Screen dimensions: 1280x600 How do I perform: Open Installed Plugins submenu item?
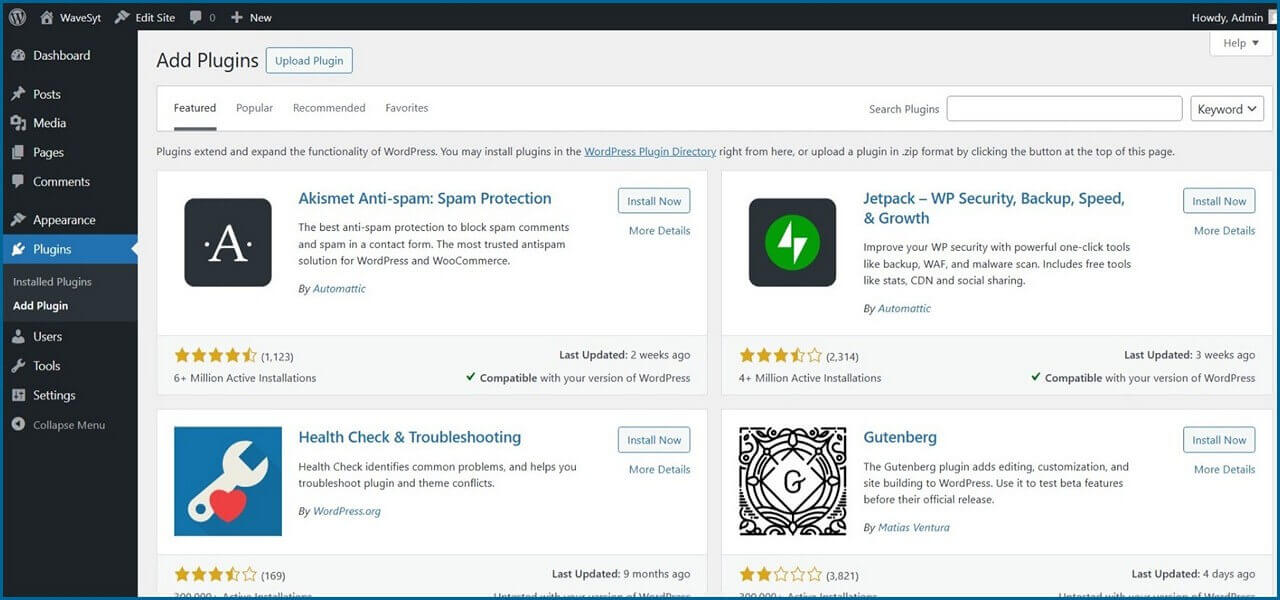(x=52, y=282)
